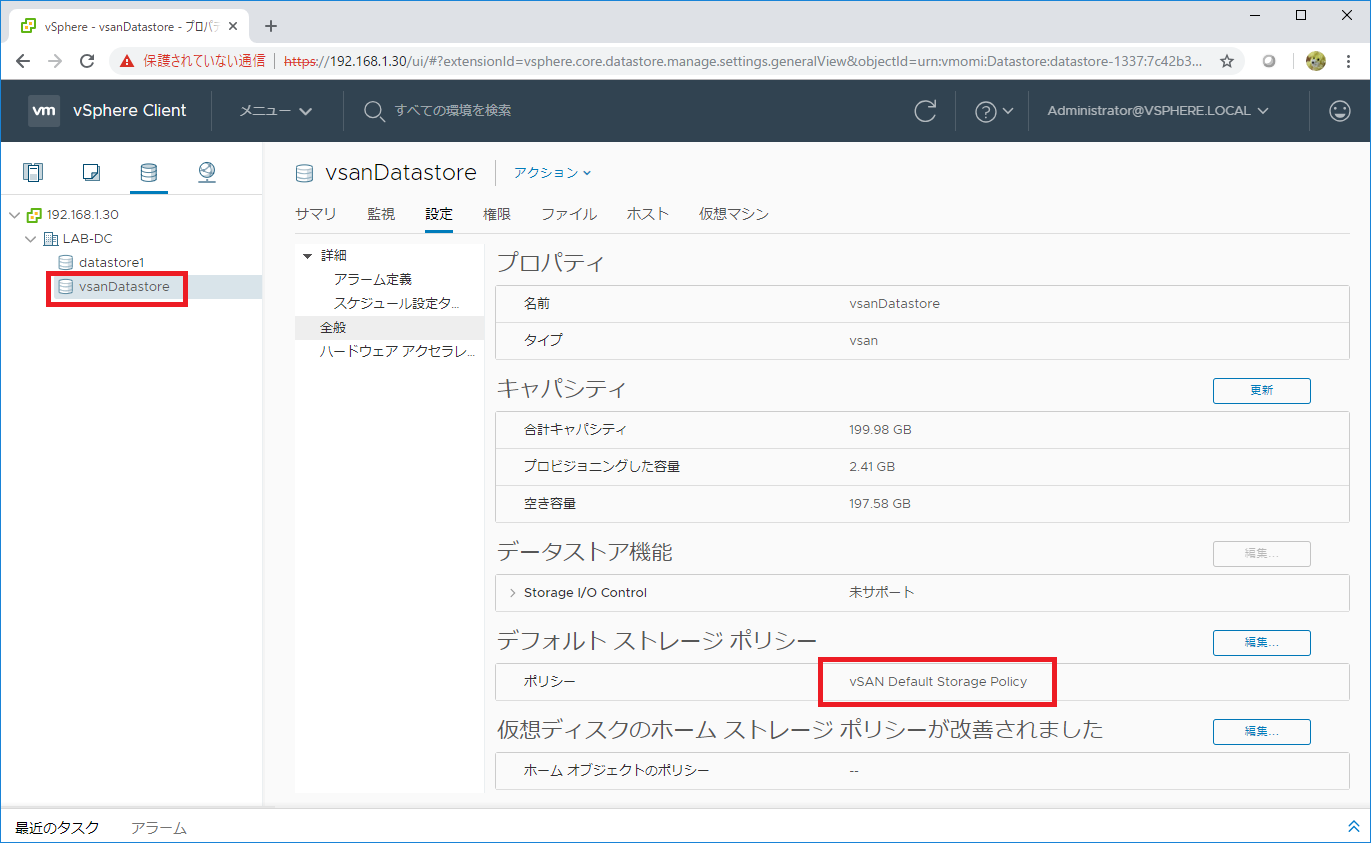Click the LAB-DC datacenter icon

(51, 239)
